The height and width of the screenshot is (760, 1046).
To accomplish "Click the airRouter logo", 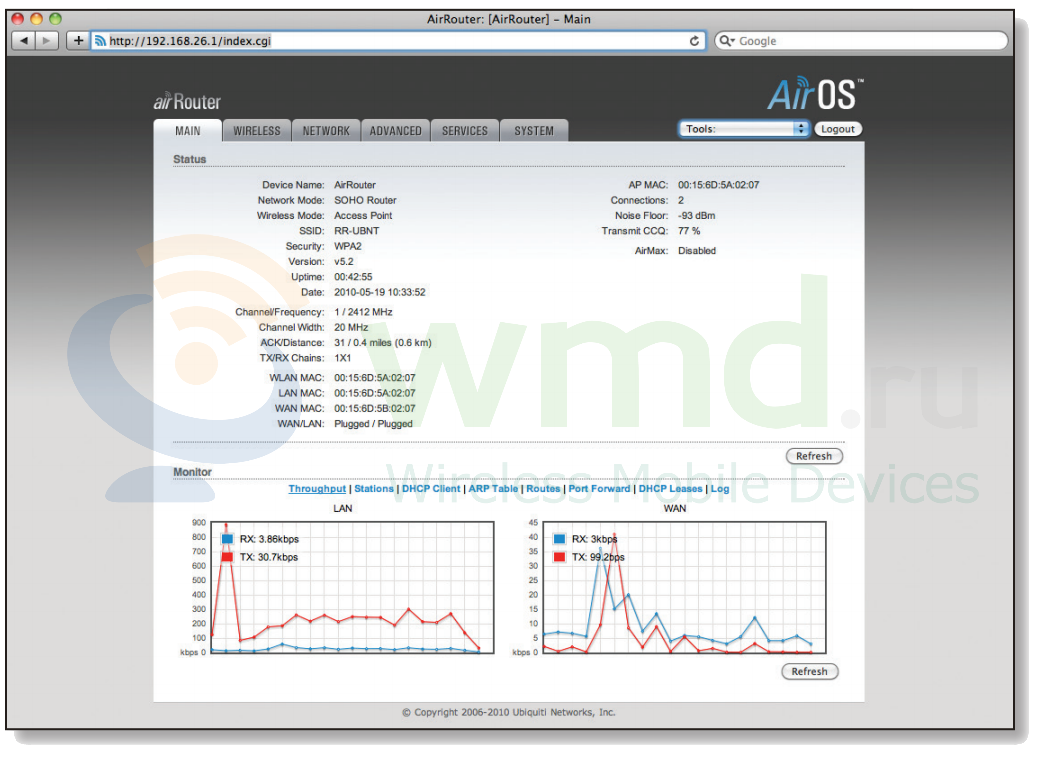I will click(187, 101).
